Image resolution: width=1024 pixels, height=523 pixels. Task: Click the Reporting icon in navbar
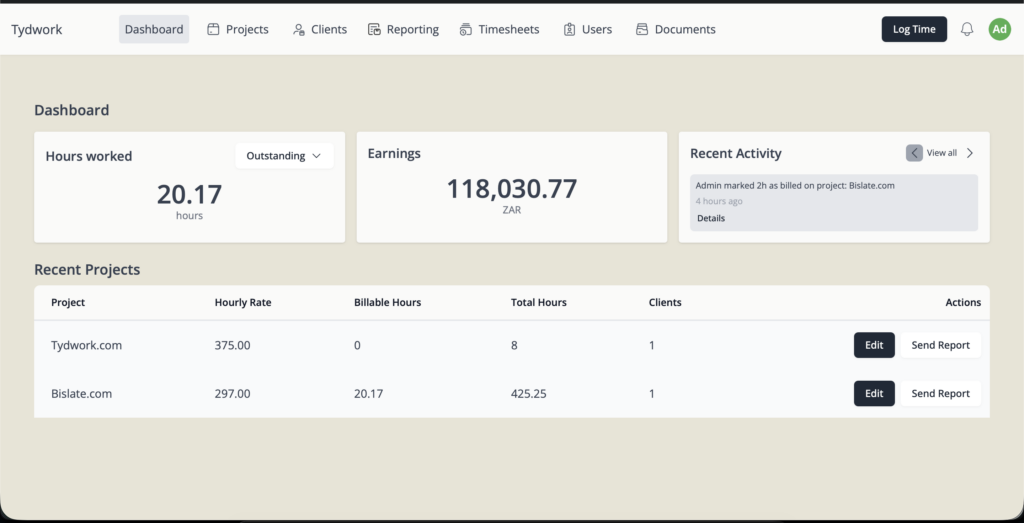pos(374,30)
